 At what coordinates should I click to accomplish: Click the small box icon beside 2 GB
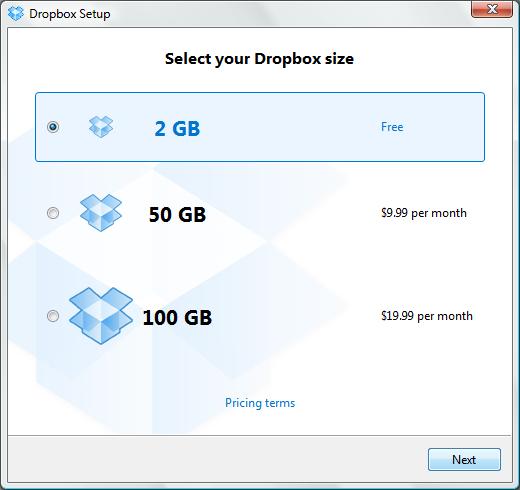pos(101,127)
